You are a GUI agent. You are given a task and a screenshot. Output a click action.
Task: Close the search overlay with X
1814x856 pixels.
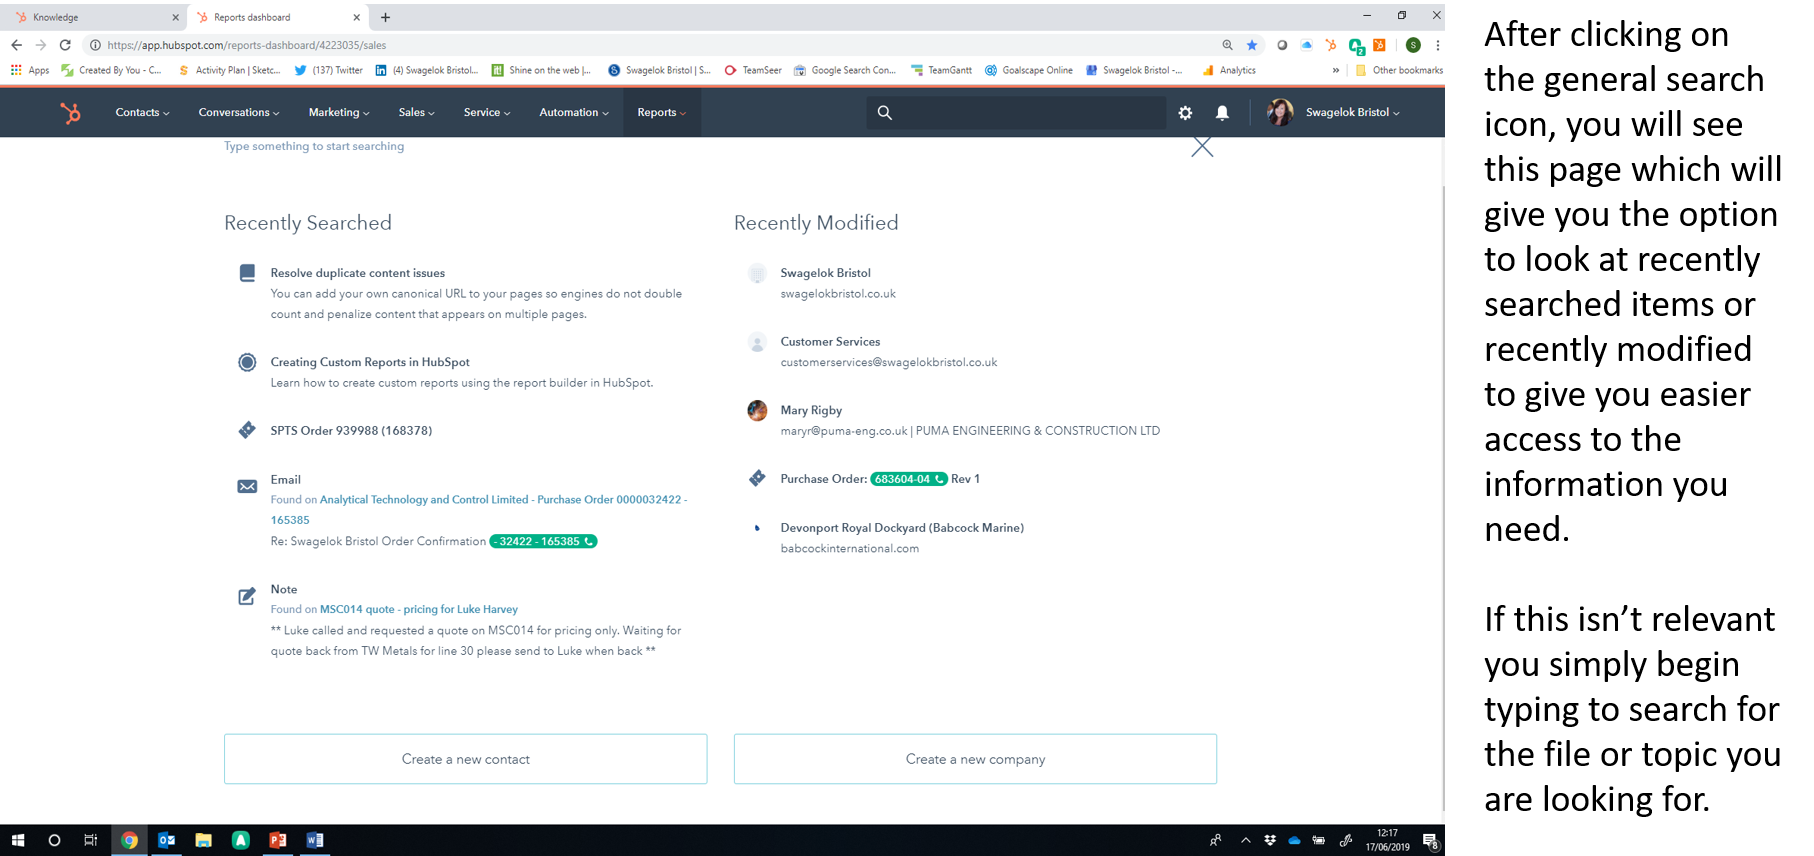[1202, 147]
